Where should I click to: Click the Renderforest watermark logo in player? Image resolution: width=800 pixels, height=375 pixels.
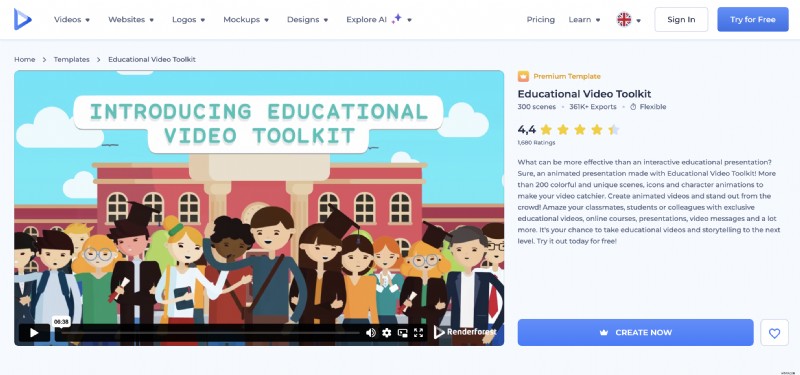(465, 332)
